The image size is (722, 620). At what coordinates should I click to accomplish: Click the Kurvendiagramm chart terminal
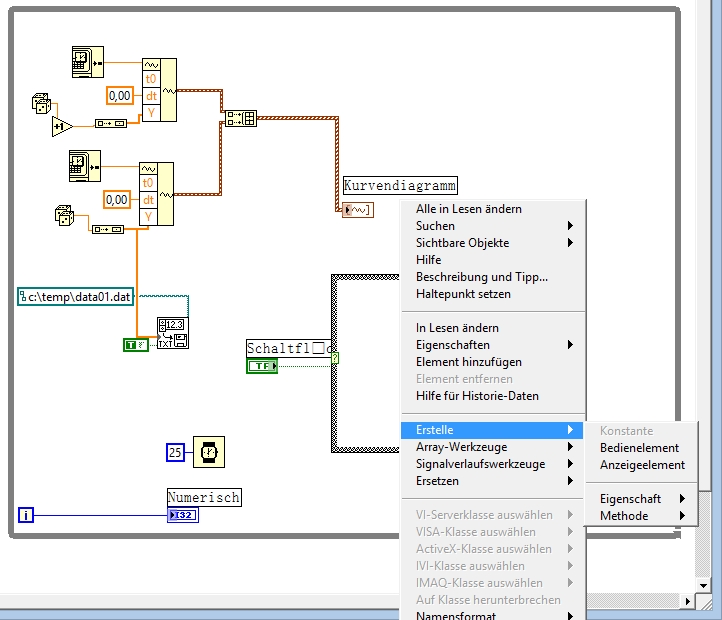tap(357, 209)
